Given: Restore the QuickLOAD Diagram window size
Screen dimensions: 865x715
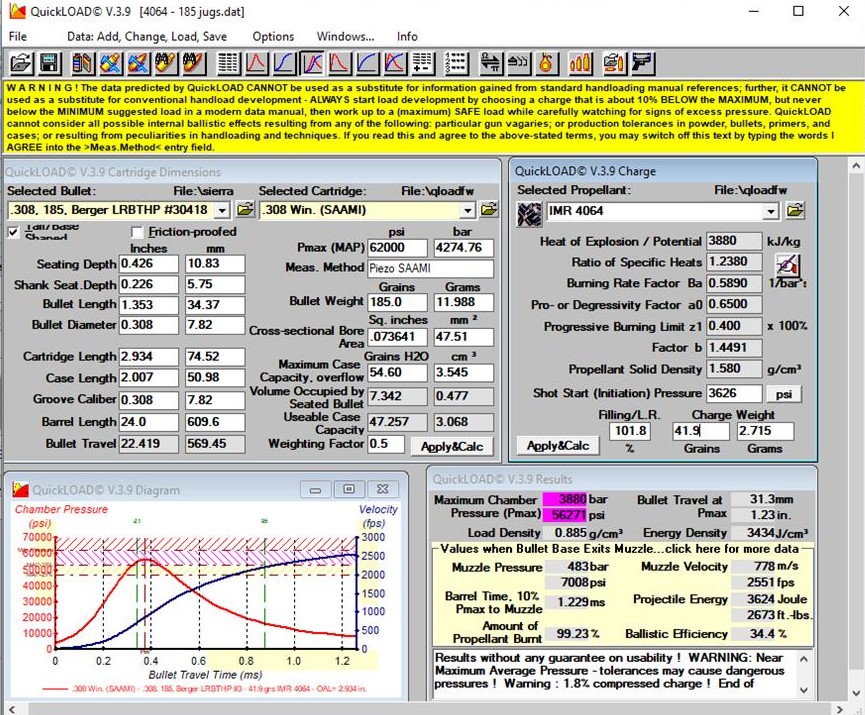Looking at the screenshot, I should coord(349,489).
